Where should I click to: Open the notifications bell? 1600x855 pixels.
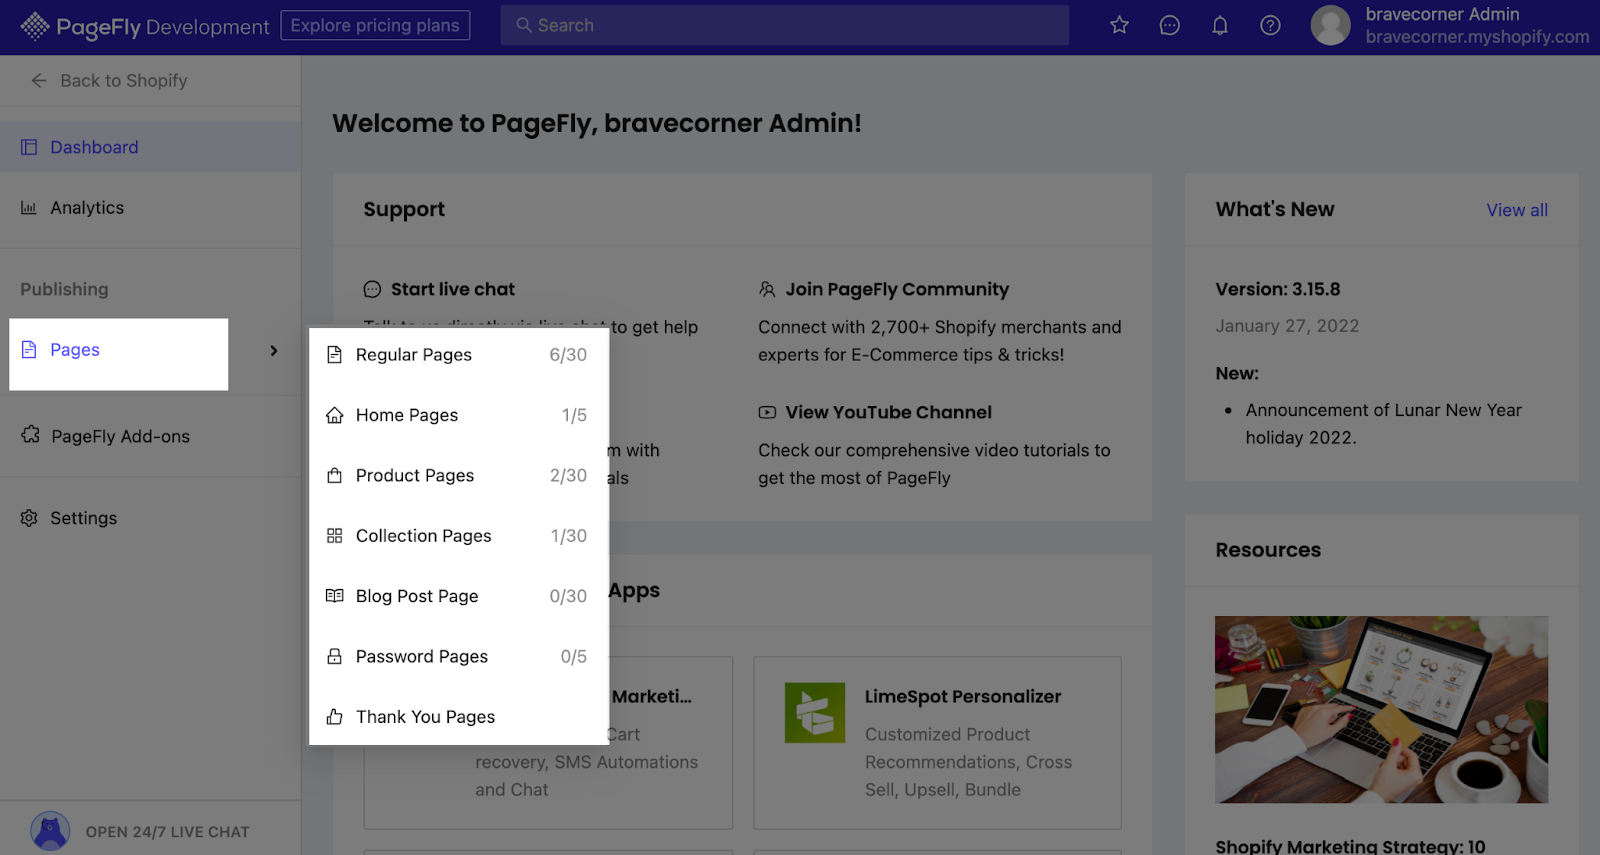click(1220, 25)
